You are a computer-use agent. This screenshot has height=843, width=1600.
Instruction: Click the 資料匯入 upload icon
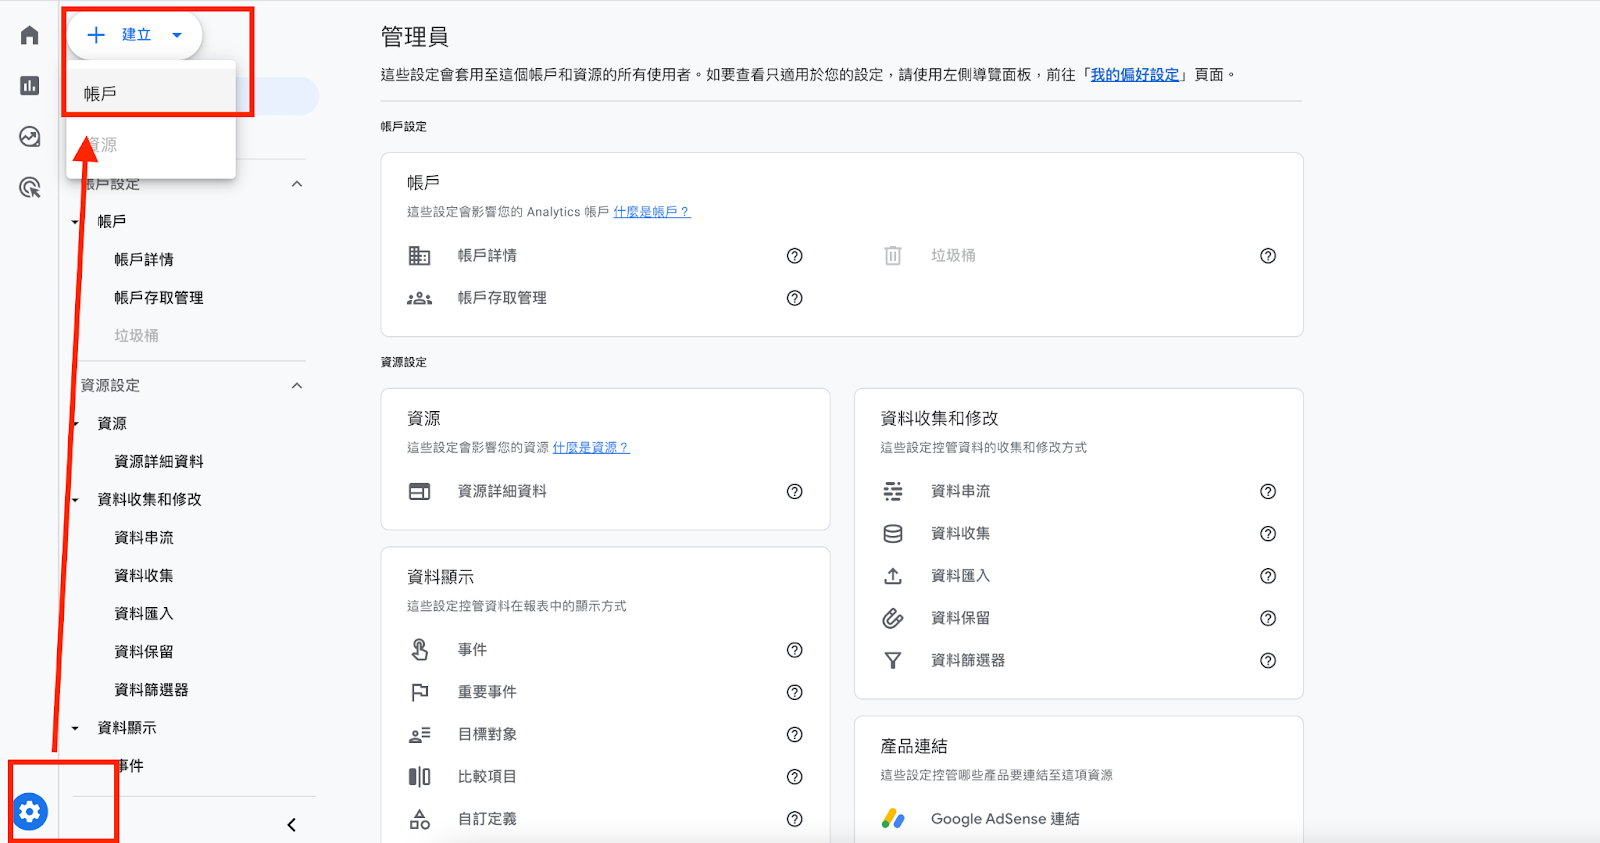893,576
